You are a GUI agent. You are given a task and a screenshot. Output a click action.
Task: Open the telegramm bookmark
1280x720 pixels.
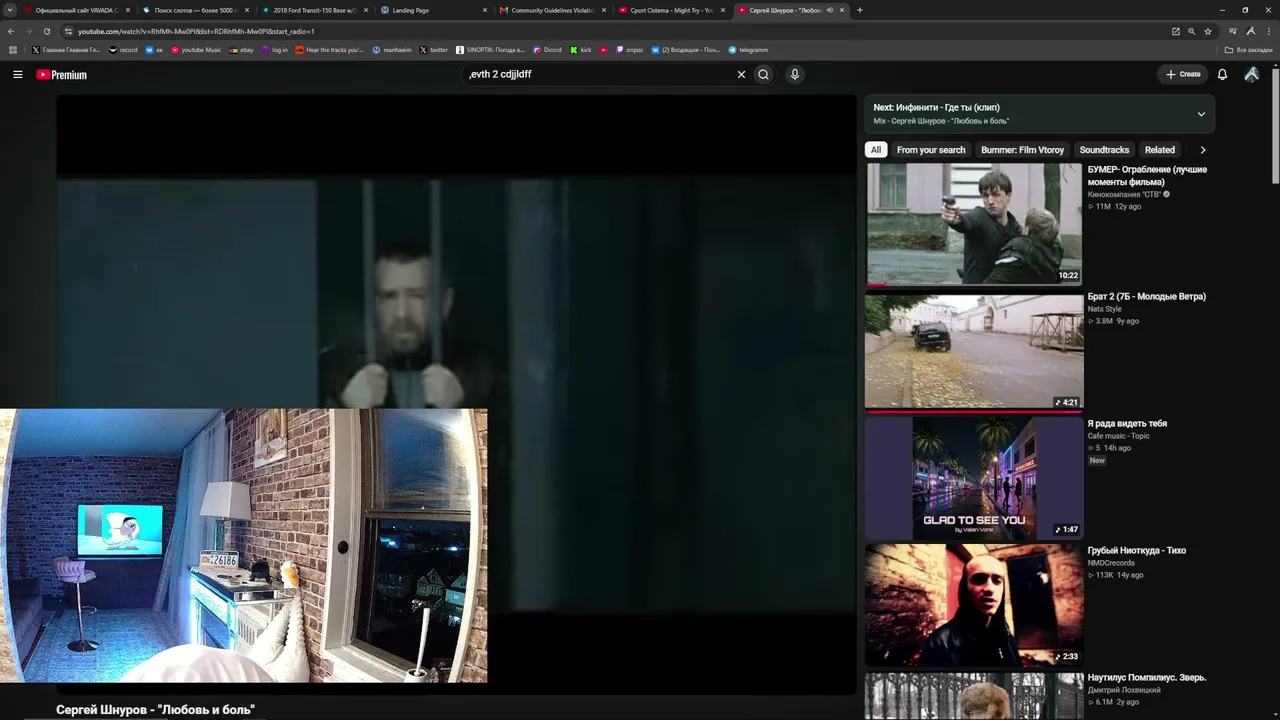point(748,50)
